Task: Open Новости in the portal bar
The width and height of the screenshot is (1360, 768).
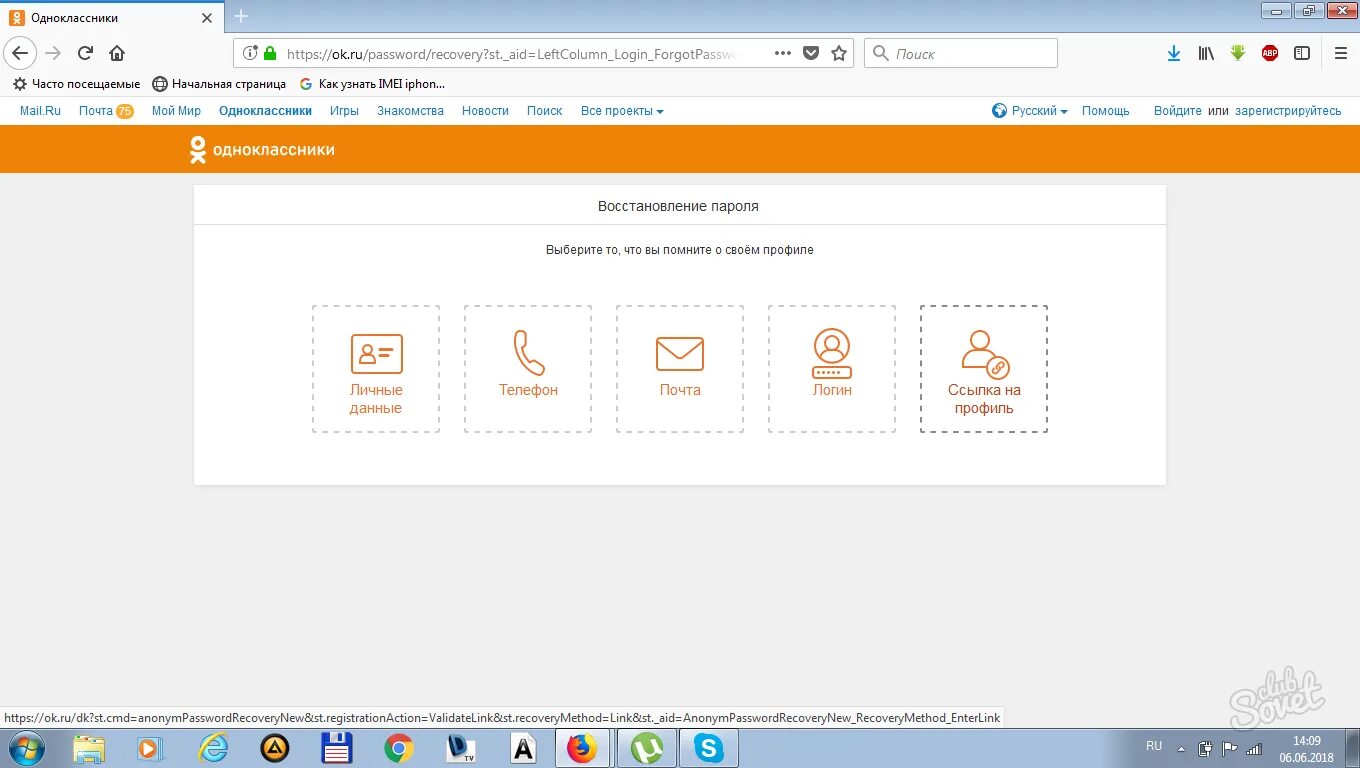Action: (485, 111)
